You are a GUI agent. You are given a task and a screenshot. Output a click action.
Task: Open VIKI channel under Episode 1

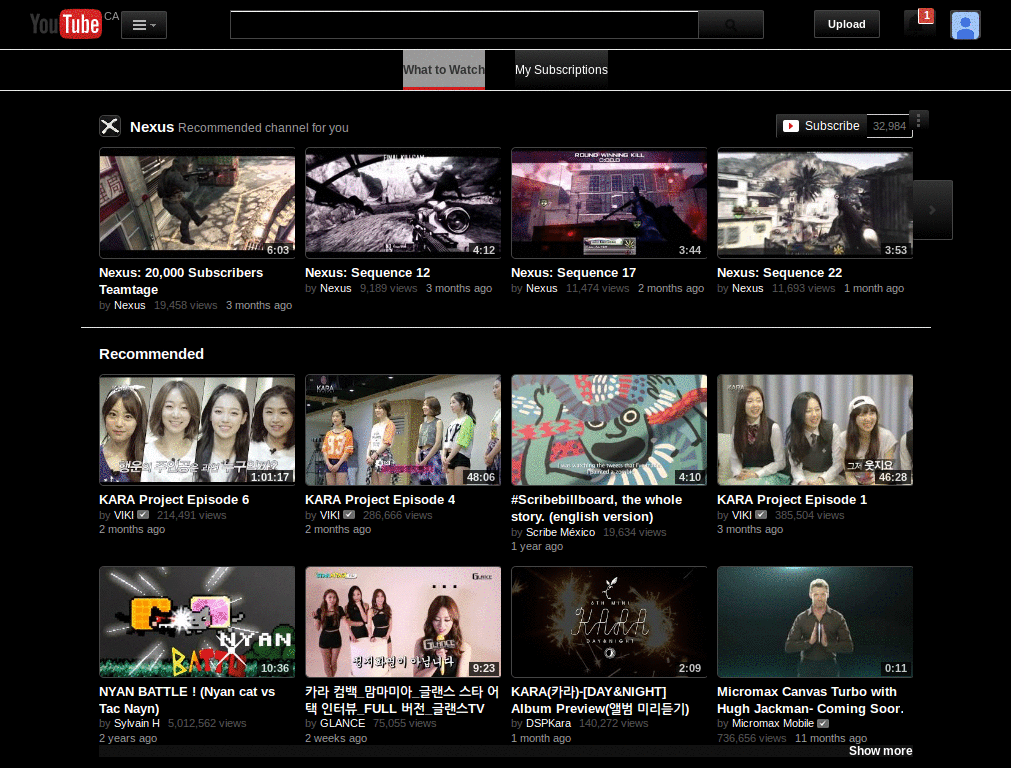click(741, 515)
